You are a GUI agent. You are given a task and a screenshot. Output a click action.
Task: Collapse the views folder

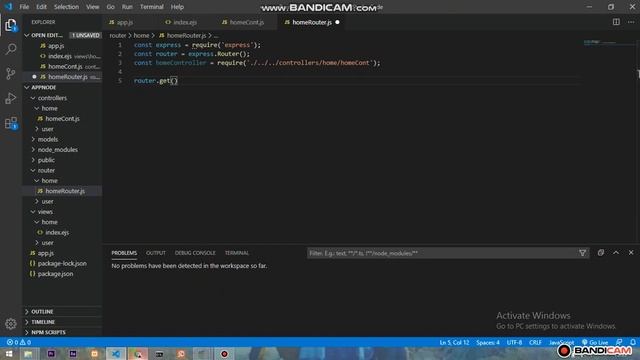click(x=45, y=212)
